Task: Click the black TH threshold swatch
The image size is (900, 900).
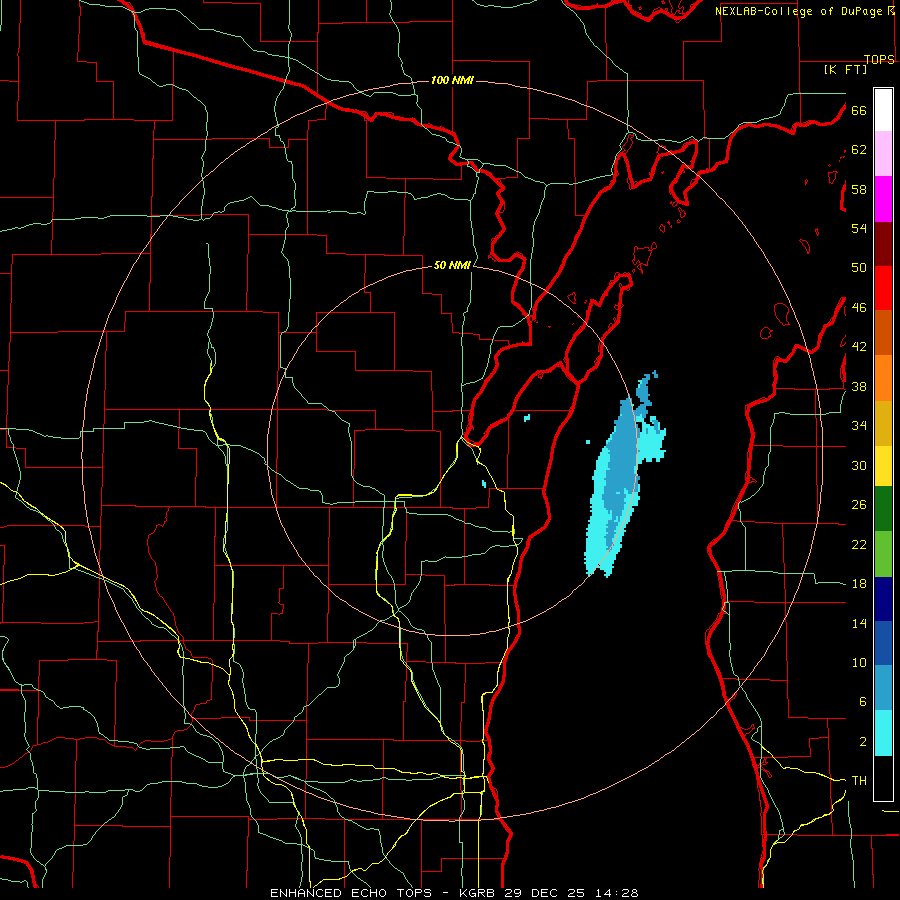Action: pyautogui.click(x=883, y=778)
